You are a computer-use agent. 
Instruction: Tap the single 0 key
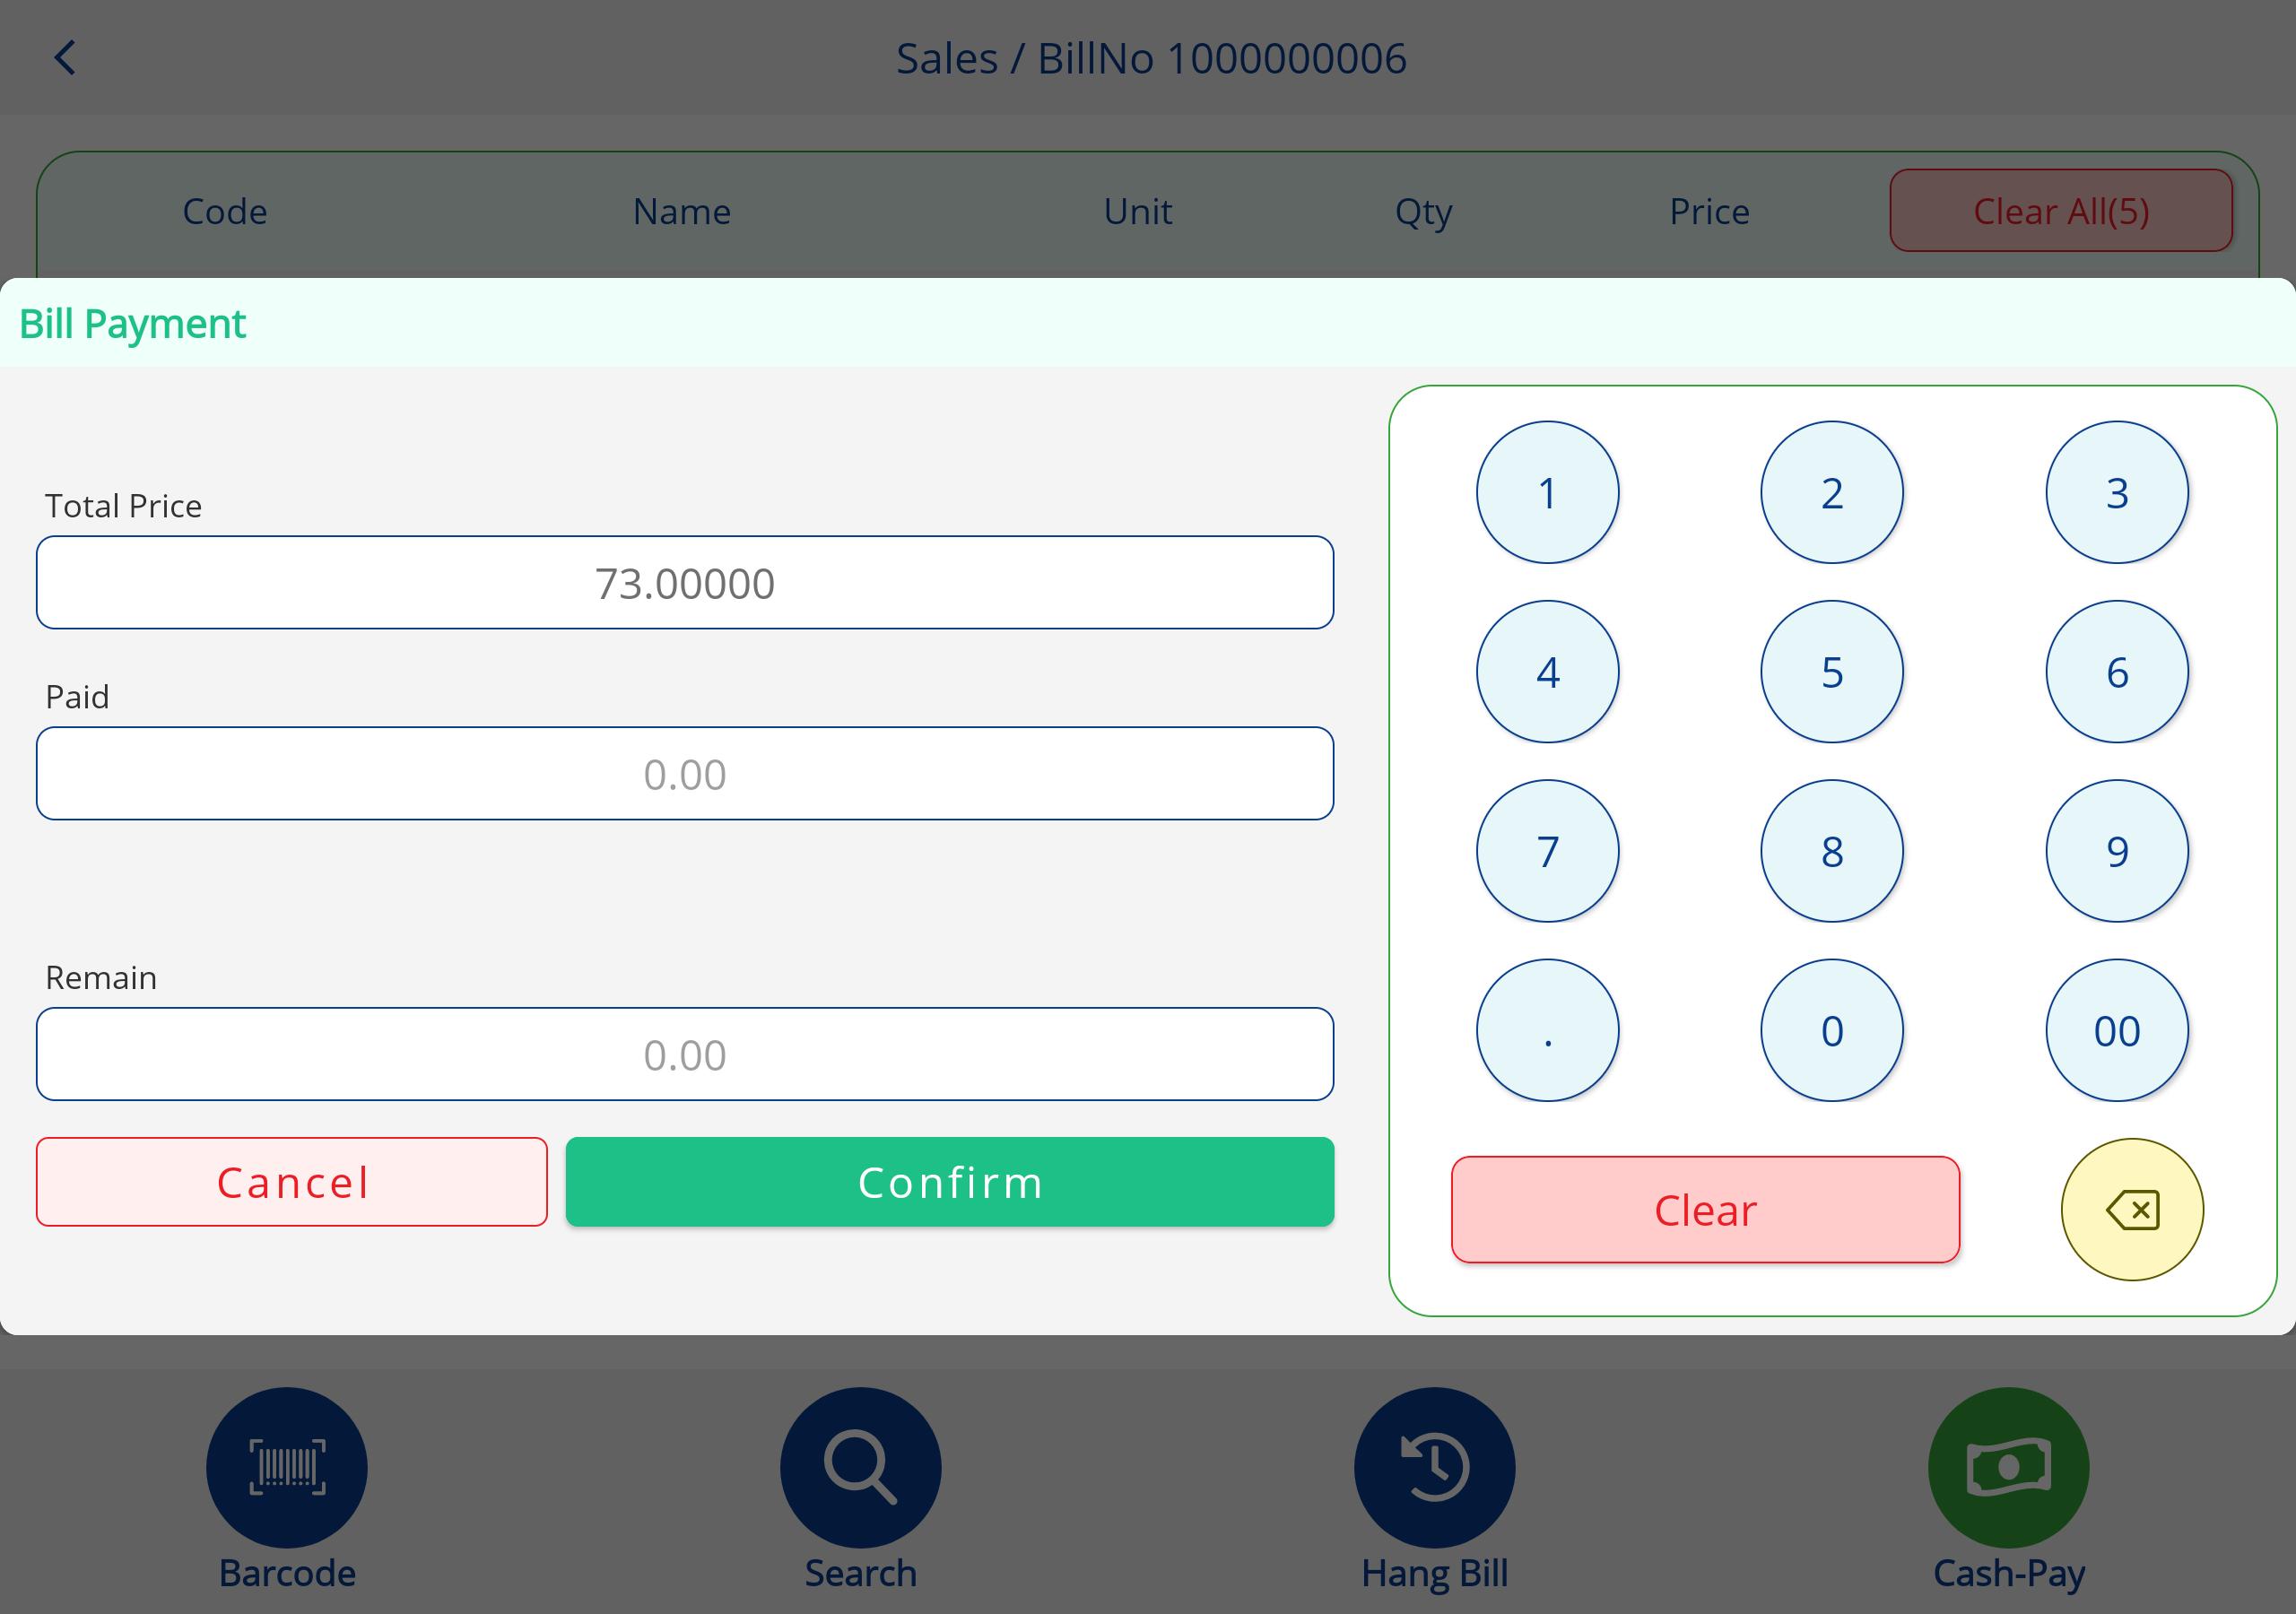pyautogui.click(x=1832, y=1030)
